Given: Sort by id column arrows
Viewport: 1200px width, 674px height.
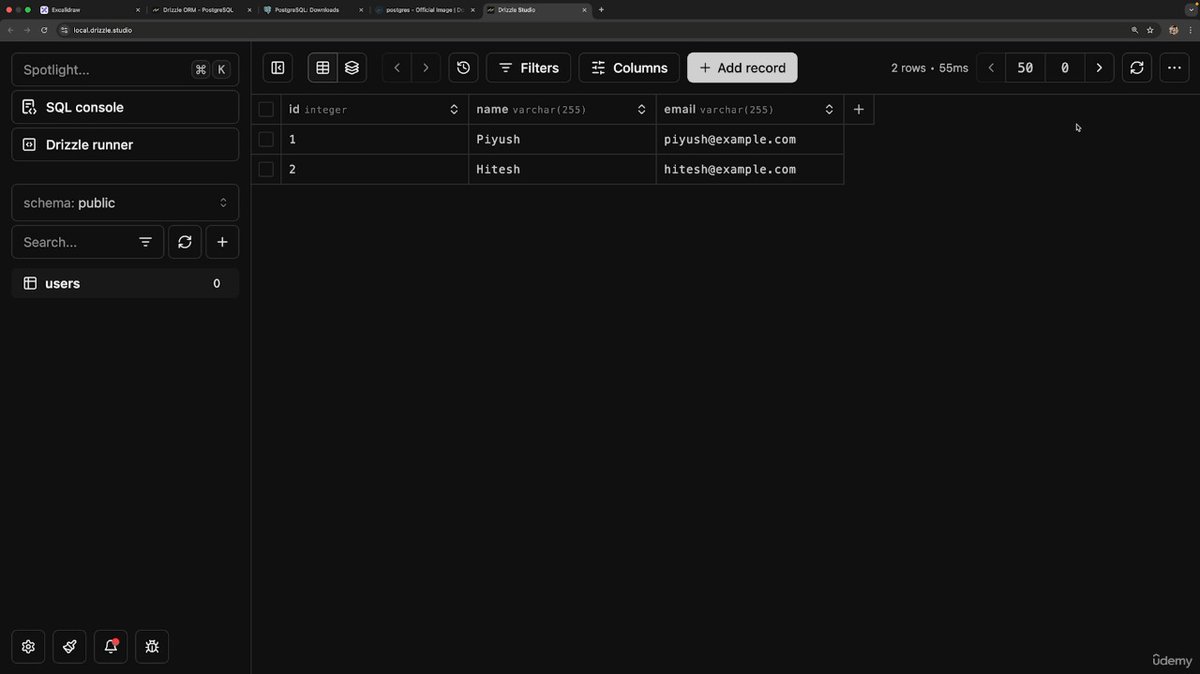Looking at the screenshot, I should (x=454, y=109).
